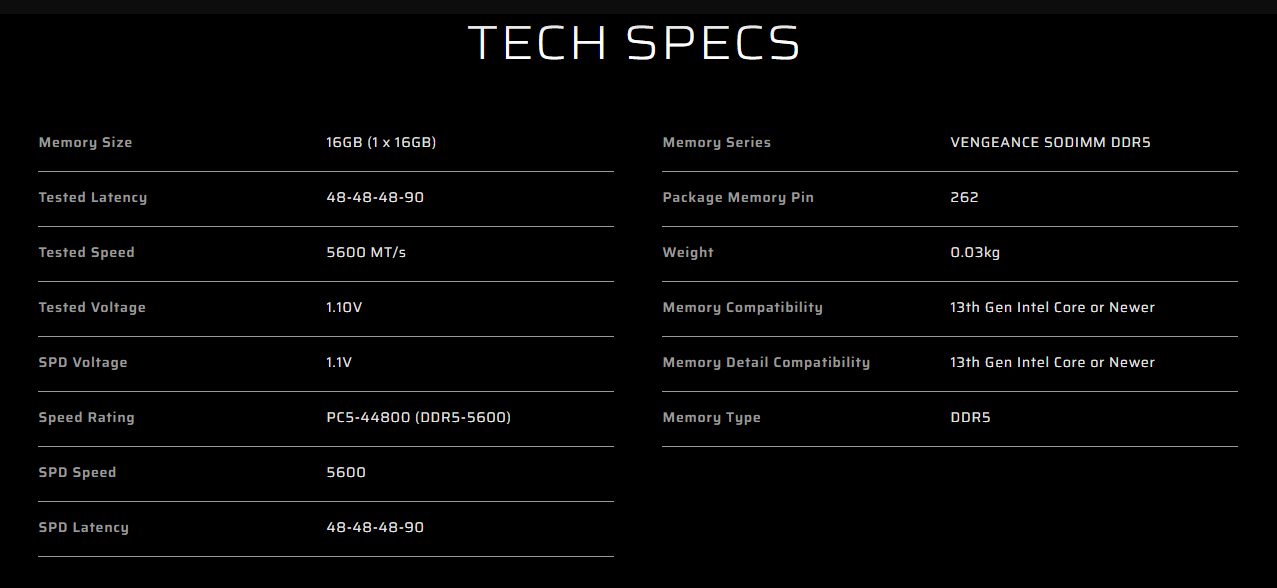Viewport: 1277px width, 588px height.
Task: Click the VENGEANCE SODIMM DDR5 series value
Action: [1050, 143]
